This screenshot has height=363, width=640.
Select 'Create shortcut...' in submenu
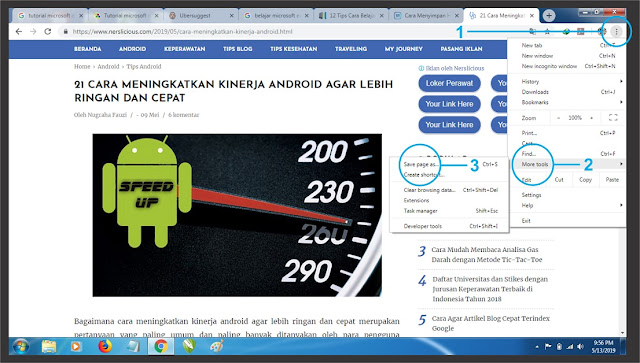point(450,175)
